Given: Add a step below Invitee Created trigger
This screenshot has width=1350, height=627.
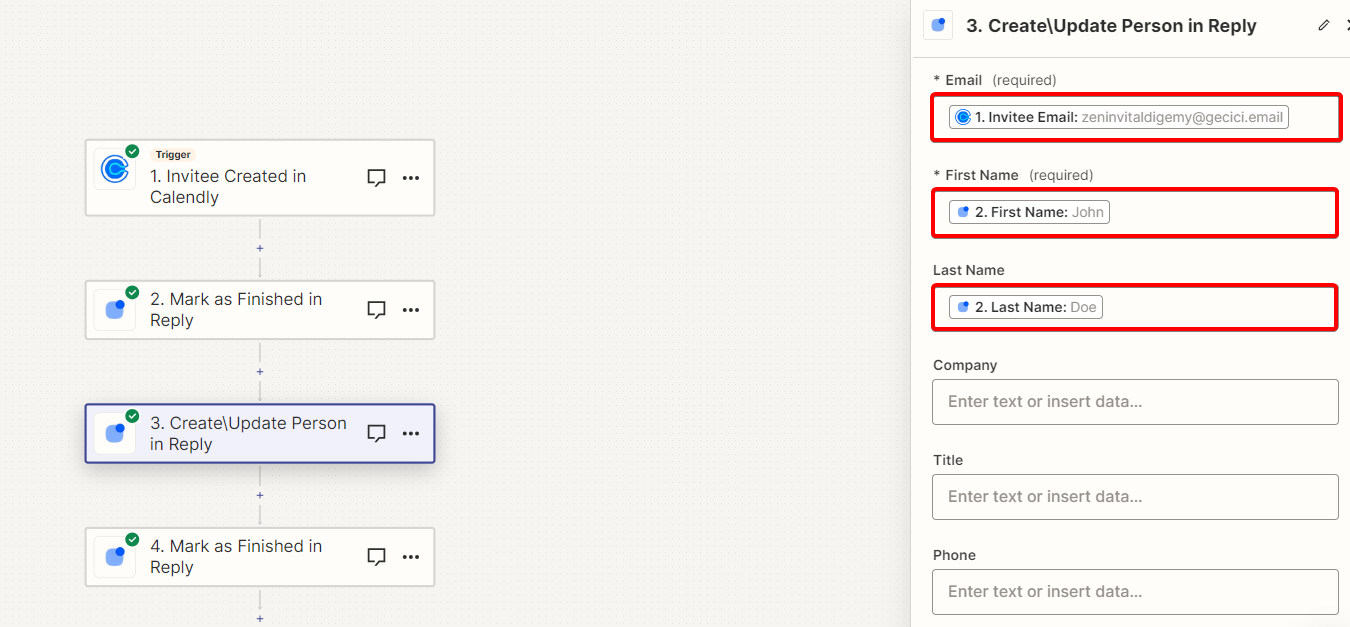Looking at the screenshot, I should point(260,248).
